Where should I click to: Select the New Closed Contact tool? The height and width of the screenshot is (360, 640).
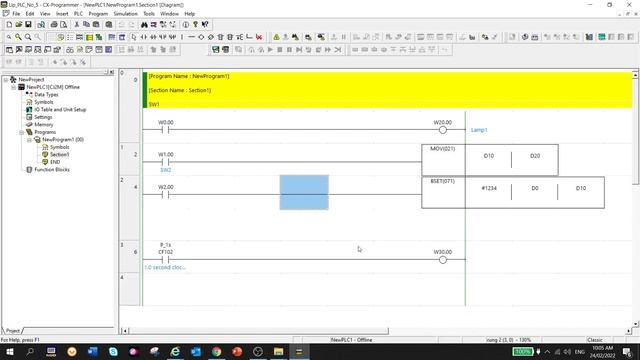click(x=153, y=37)
